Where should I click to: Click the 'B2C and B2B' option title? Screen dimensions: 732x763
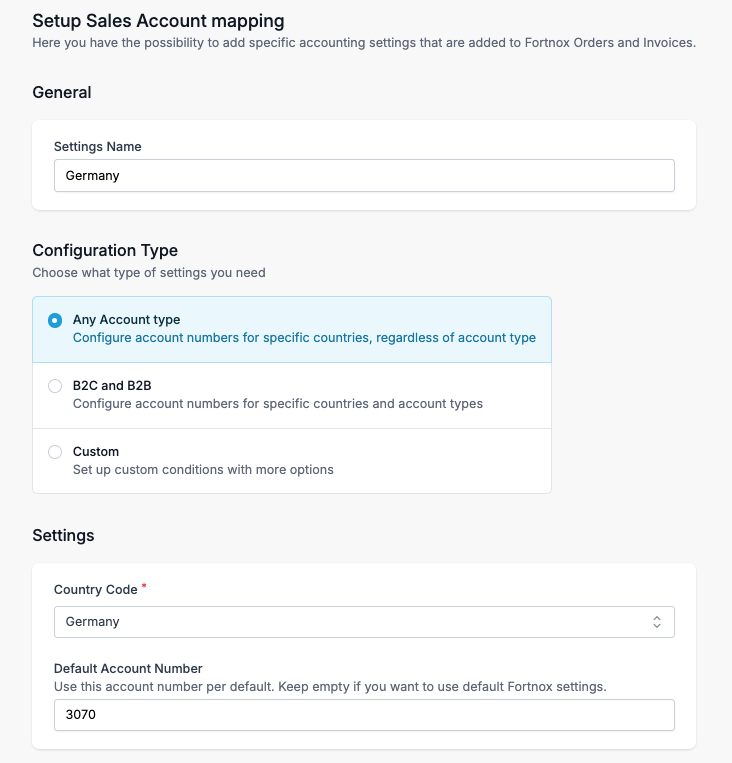(x=112, y=386)
